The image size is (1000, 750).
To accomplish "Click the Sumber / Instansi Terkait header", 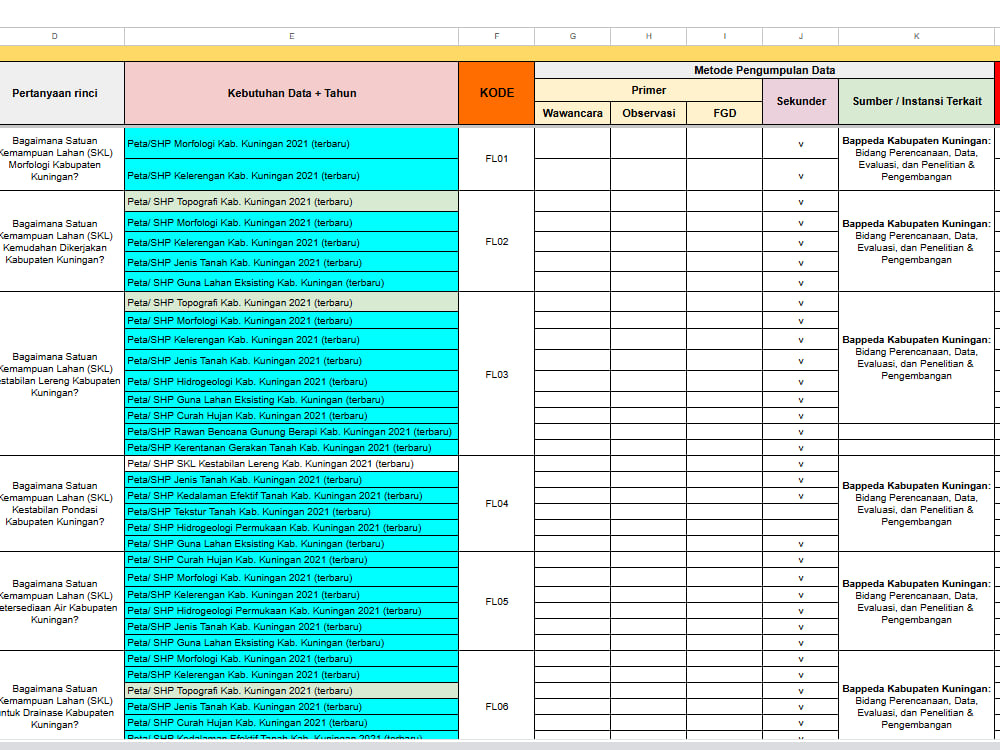I will [916, 101].
